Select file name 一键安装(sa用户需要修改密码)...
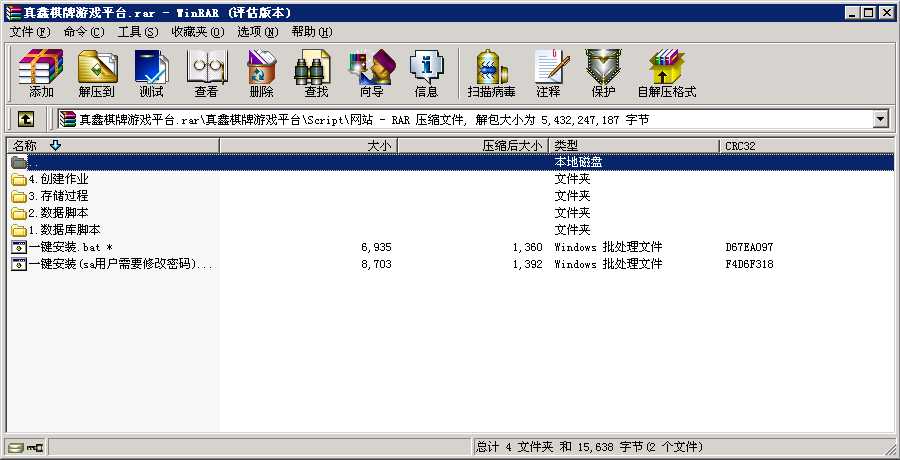The width and height of the screenshot is (900, 460). point(121,264)
